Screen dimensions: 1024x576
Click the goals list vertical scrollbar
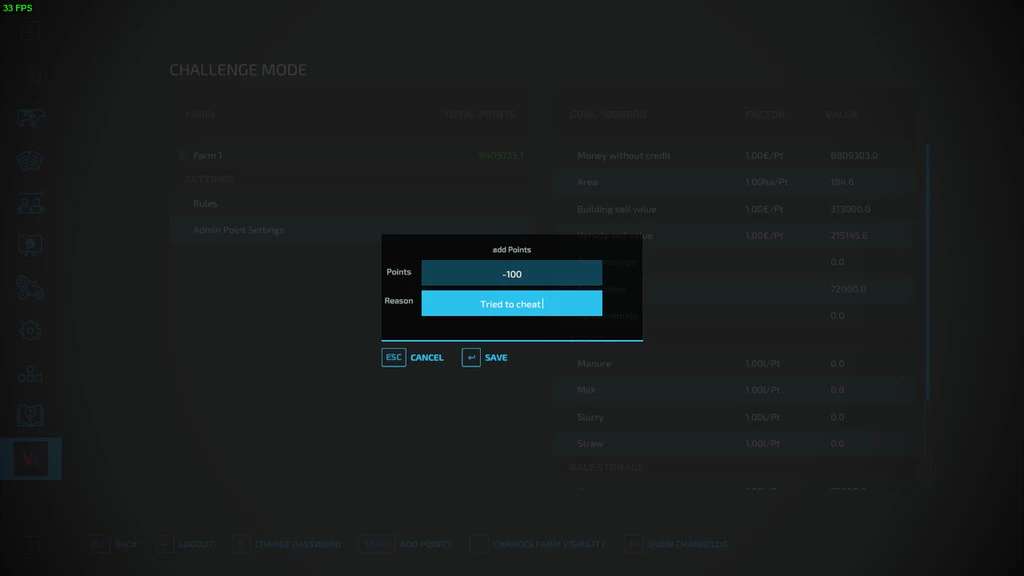click(x=927, y=270)
